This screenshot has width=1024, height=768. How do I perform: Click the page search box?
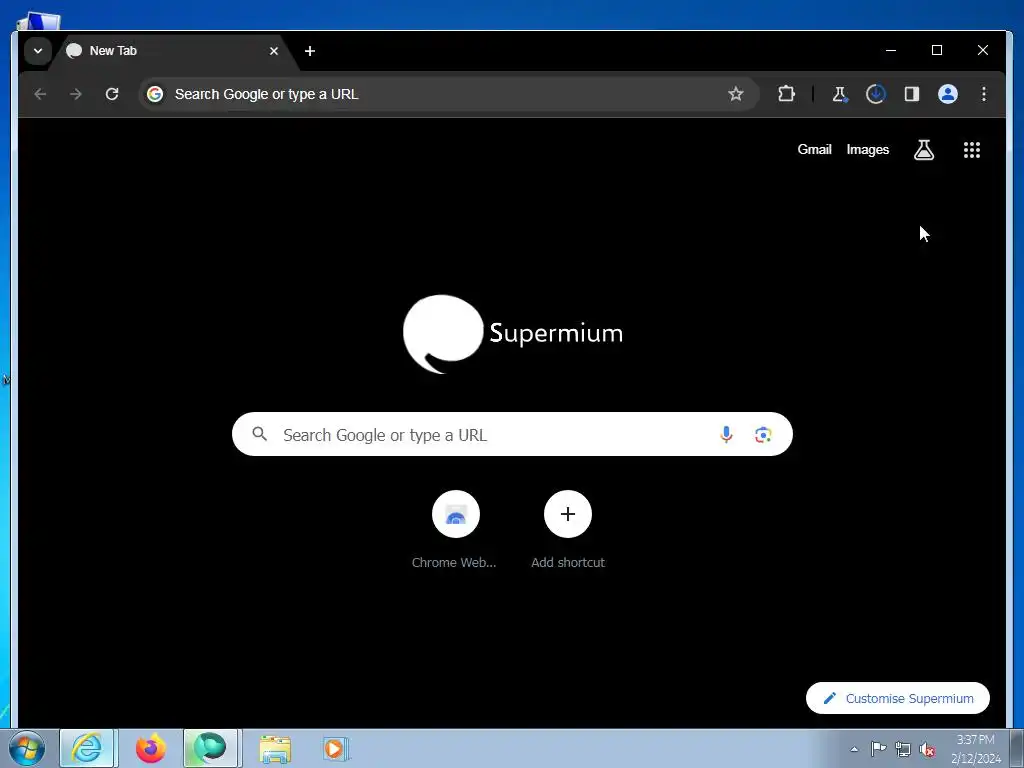(x=512, y=434)
